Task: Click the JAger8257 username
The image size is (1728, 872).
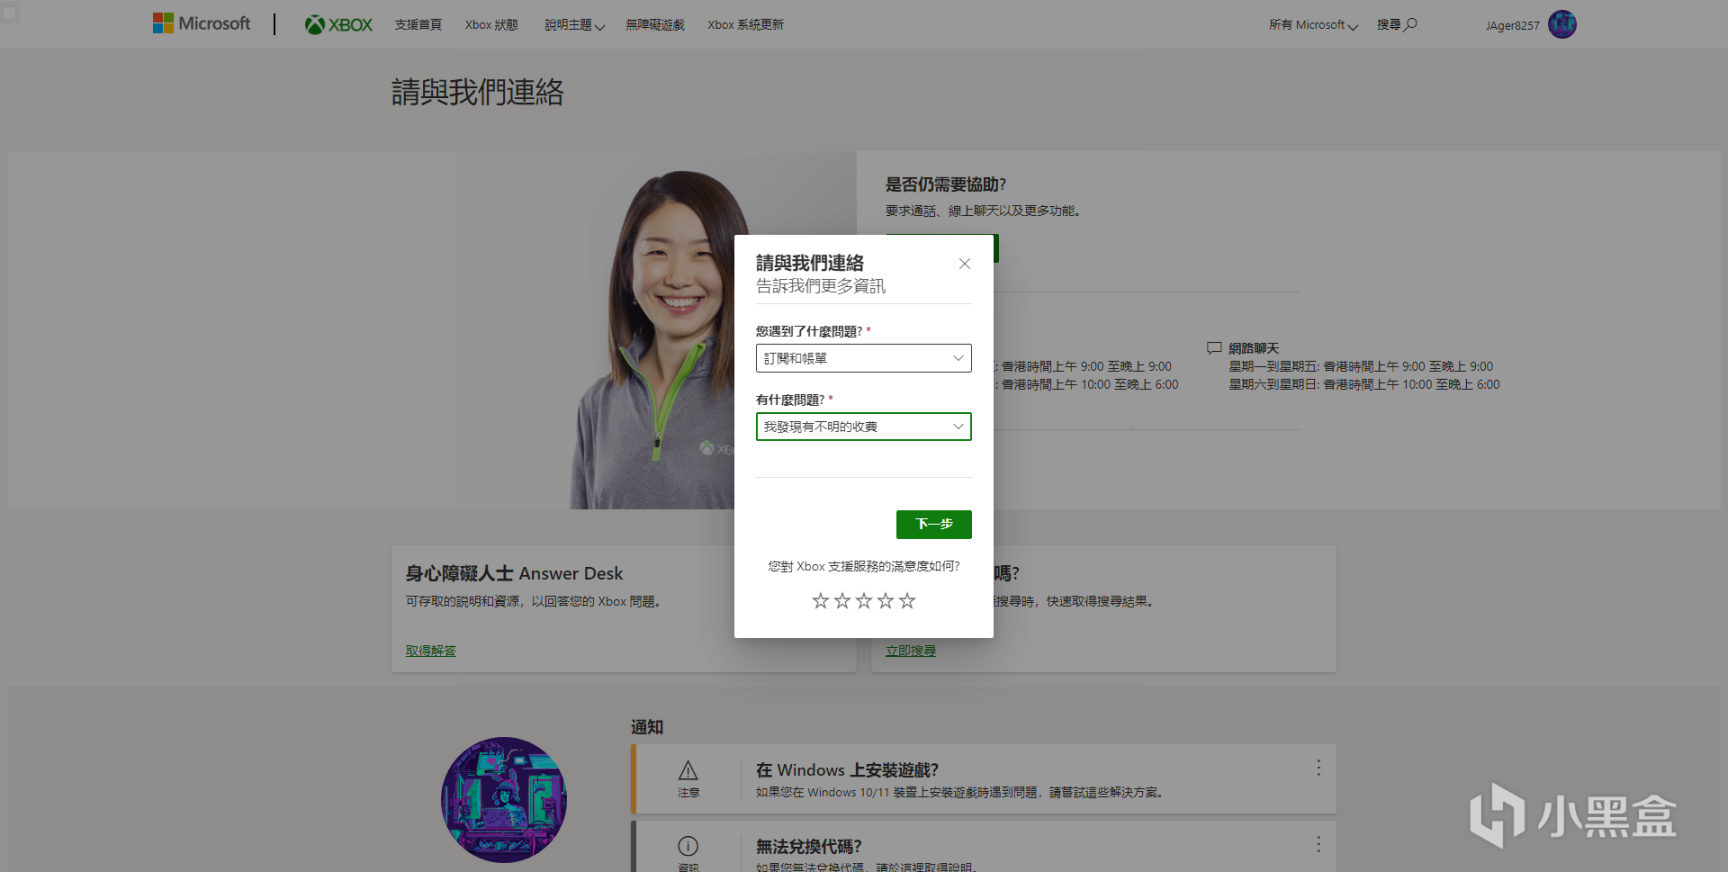Action: pyautogui.click(x=1512, y=26)
